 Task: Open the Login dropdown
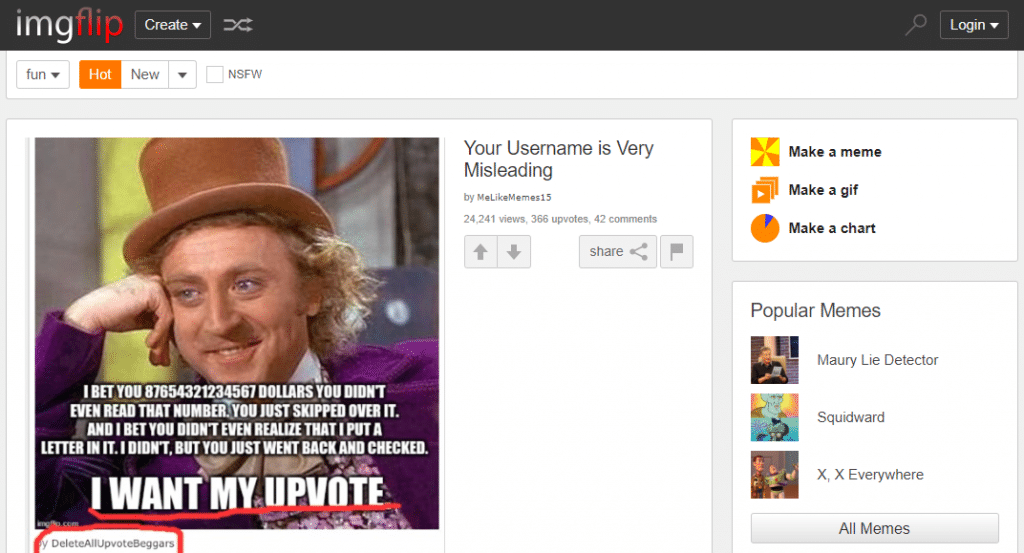(974, 25)
